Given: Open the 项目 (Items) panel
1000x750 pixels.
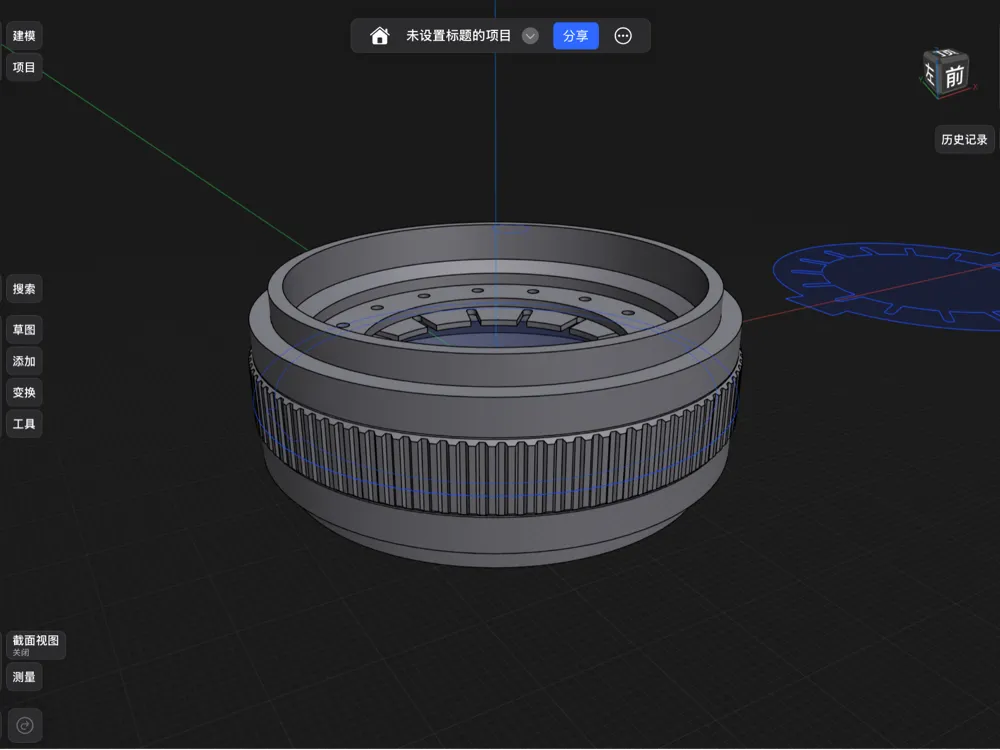Looking at the screenshot, I should pos(24,67).
